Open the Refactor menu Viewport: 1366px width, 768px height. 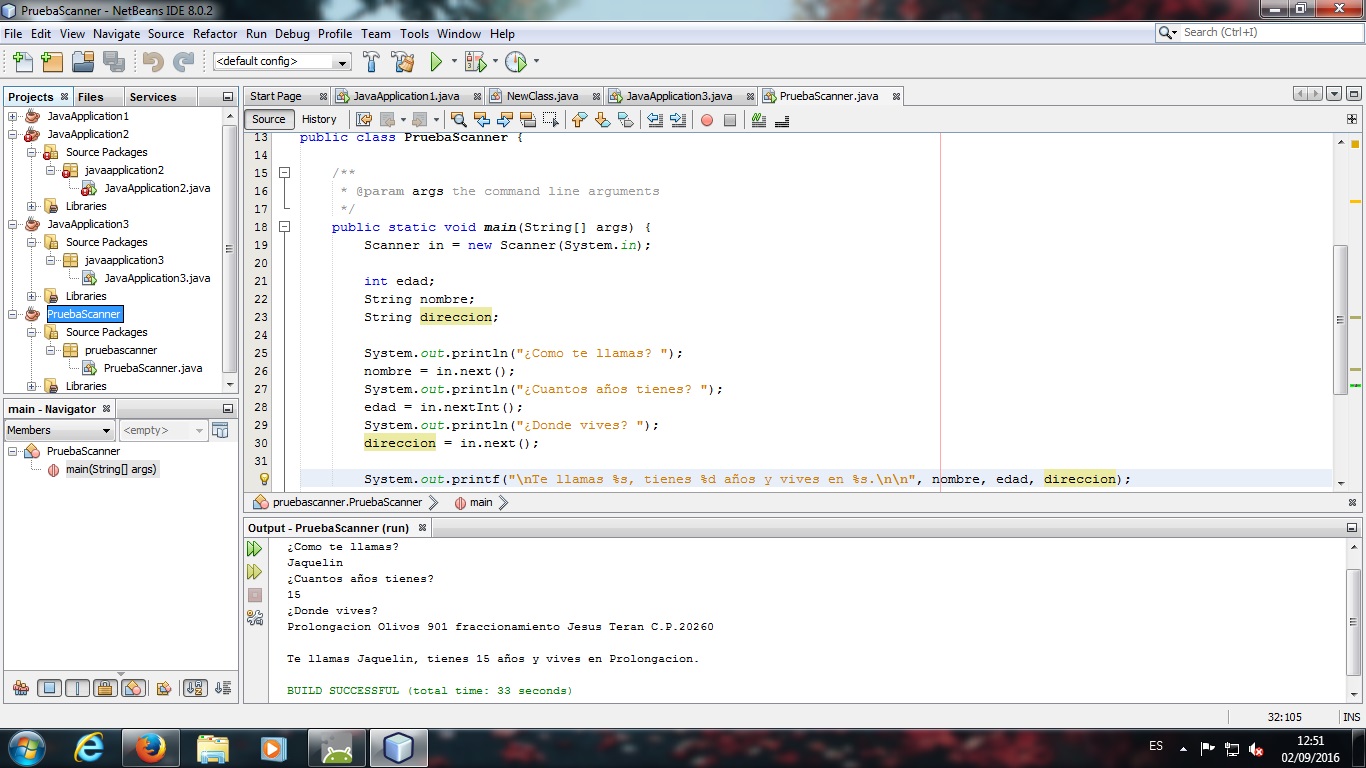pos(215,33)
